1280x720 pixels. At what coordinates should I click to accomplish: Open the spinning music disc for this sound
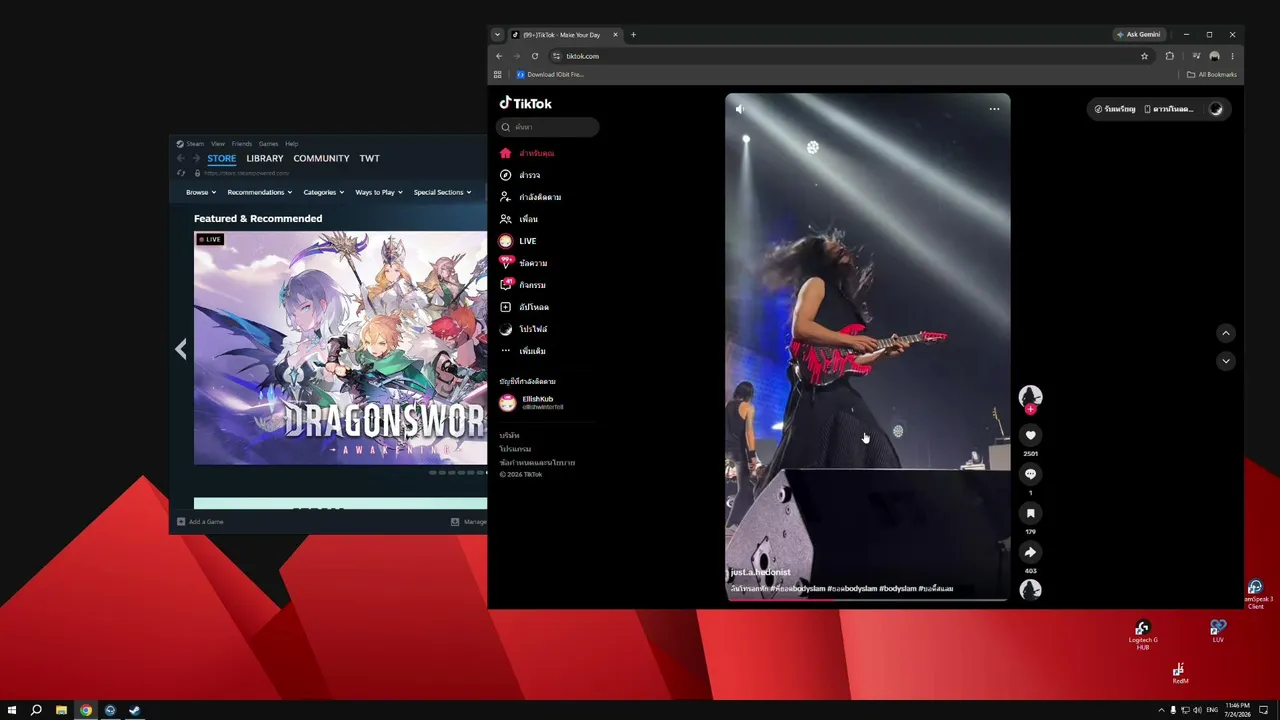[x=1030, y=590]
